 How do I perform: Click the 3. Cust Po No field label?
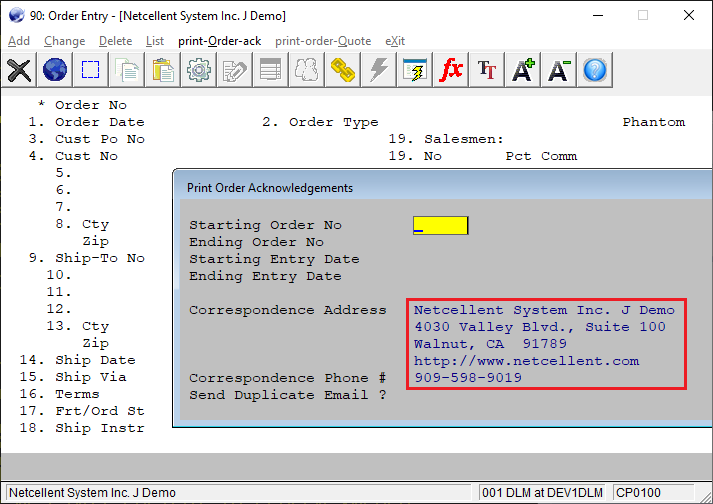pyautogui.click(x=86, y=139)
